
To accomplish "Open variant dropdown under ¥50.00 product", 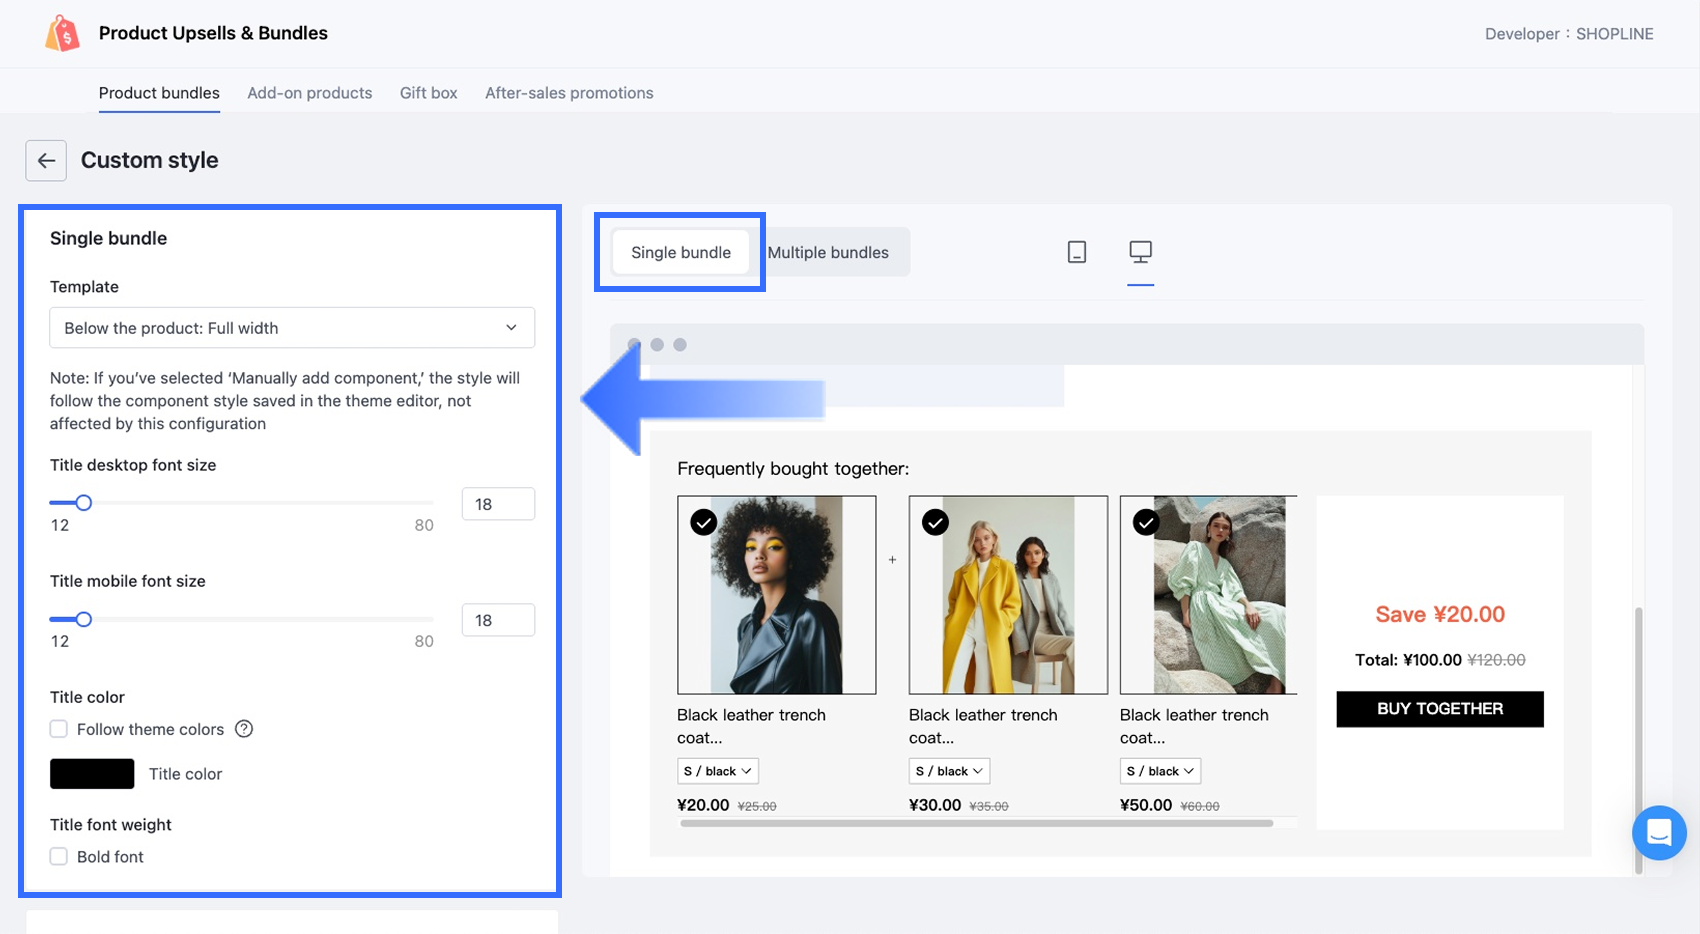I will [x=1160, y=771].
